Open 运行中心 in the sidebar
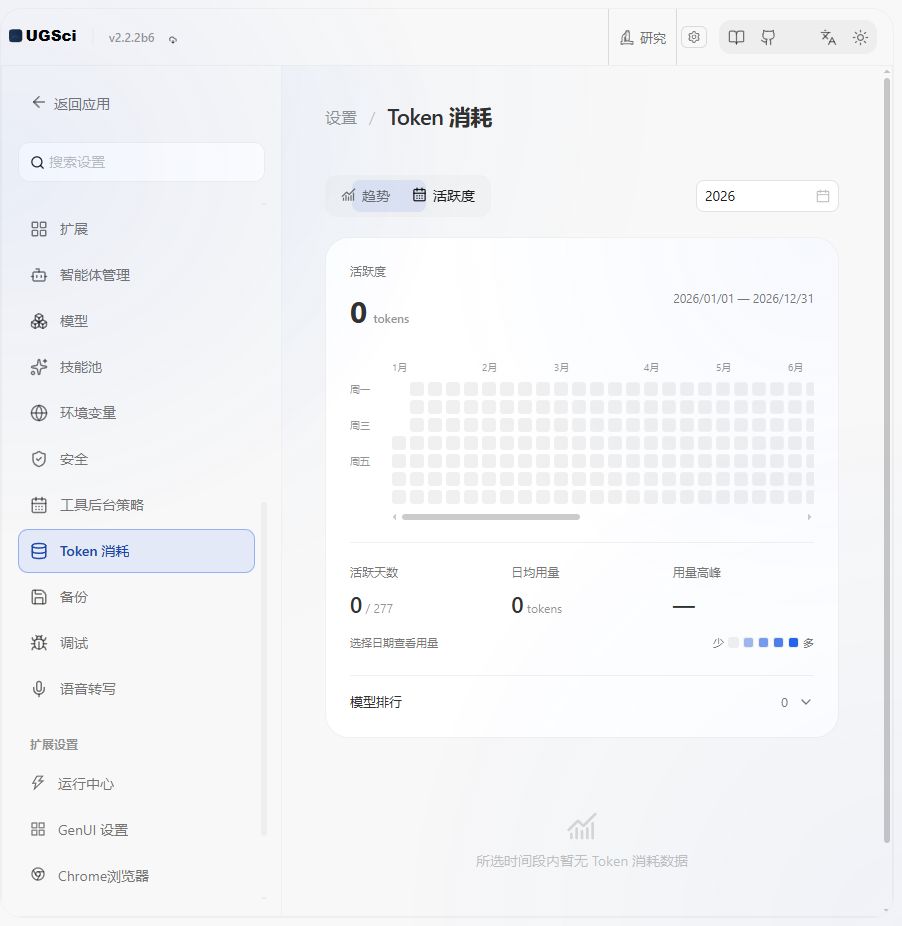902x926 pixels. pos(136,784)
